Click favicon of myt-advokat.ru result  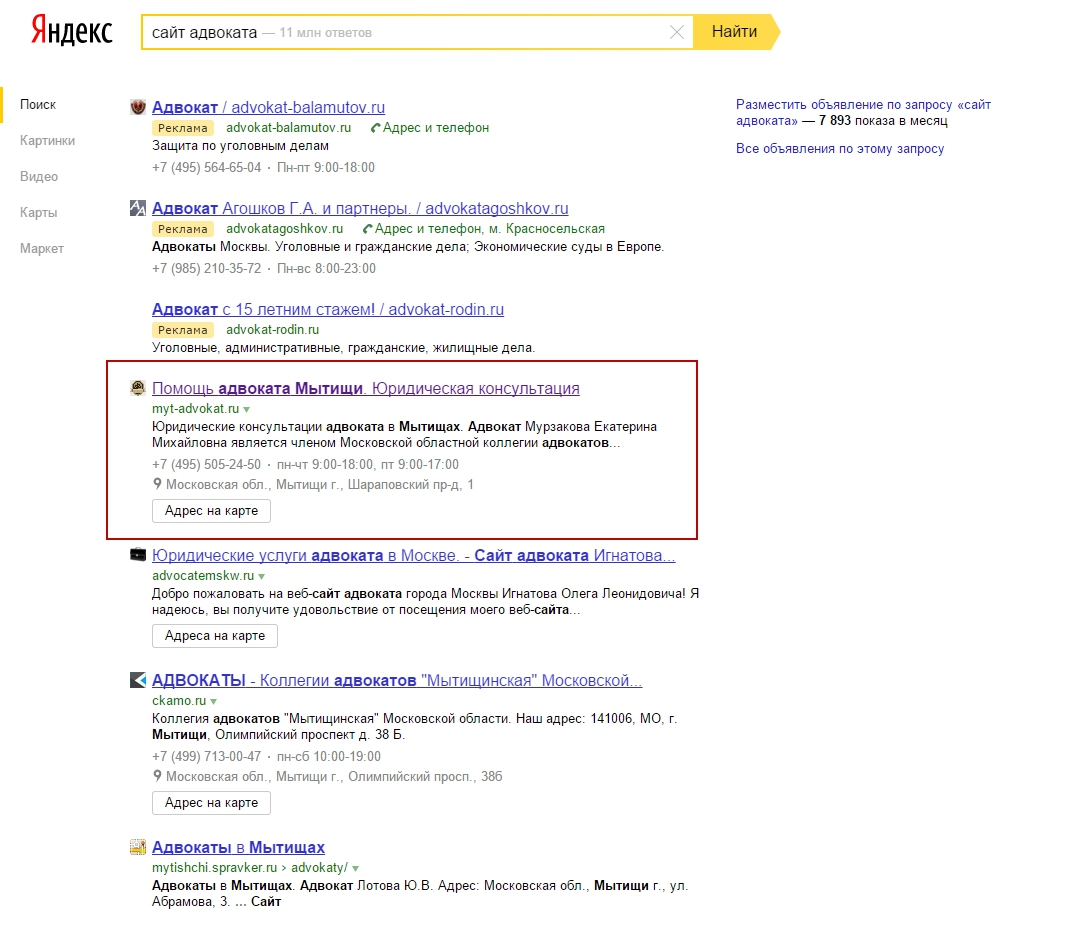coord(138,388)
